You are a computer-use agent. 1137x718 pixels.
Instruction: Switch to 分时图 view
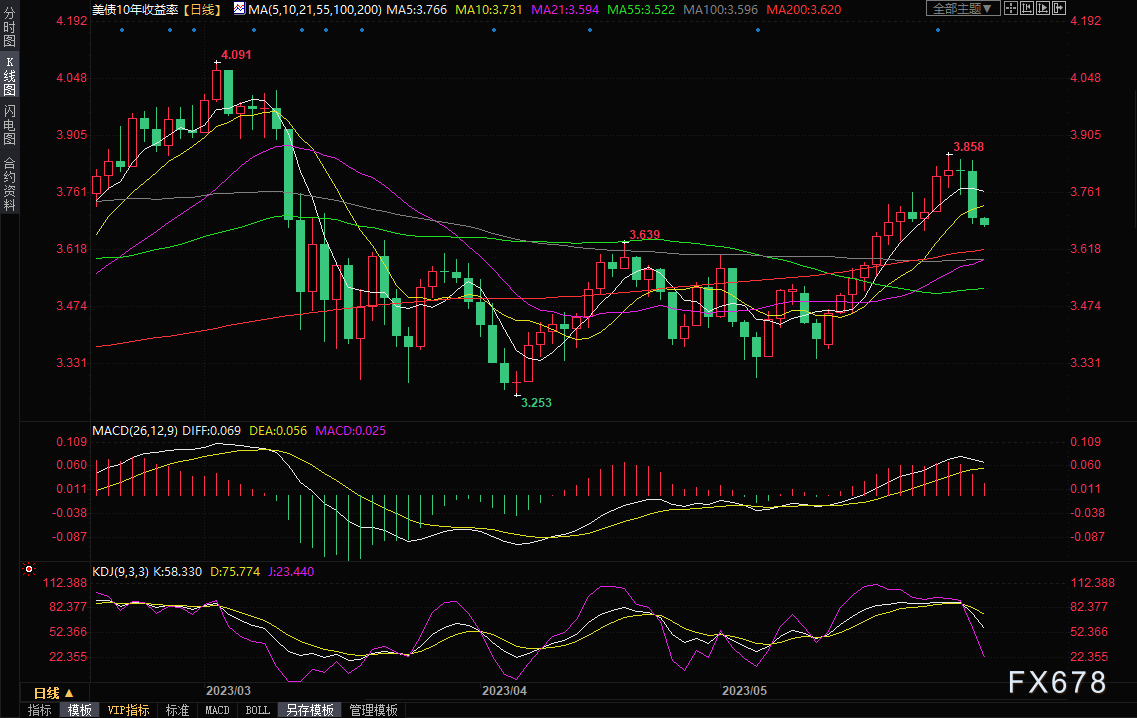tap(9, 32)
